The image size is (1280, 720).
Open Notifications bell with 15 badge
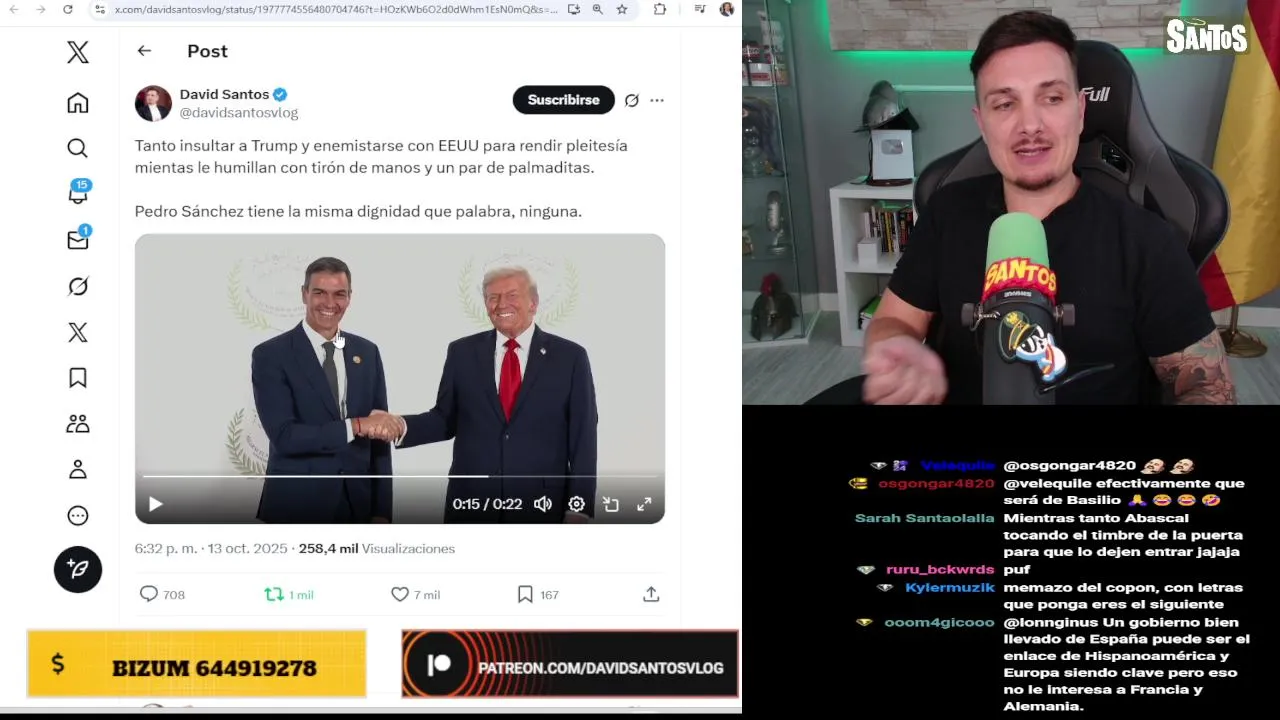coord(78,192)
